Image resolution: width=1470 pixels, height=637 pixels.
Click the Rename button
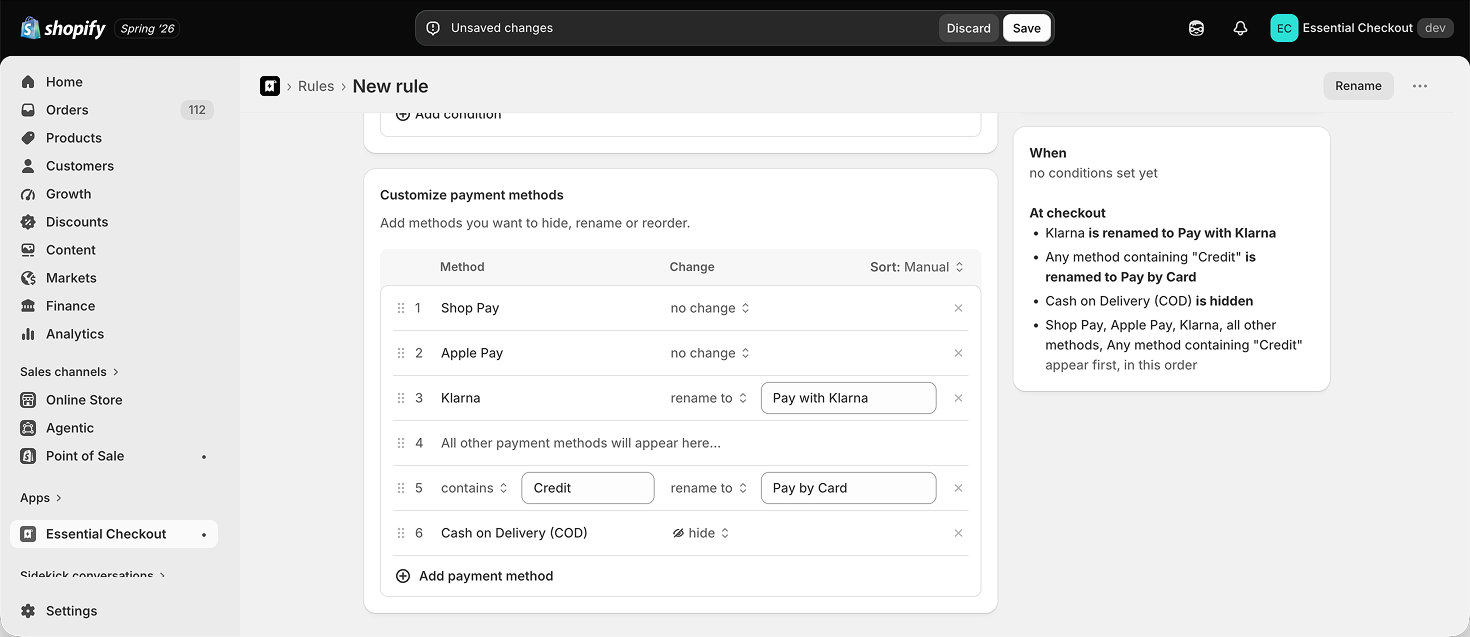(1358, 86)
